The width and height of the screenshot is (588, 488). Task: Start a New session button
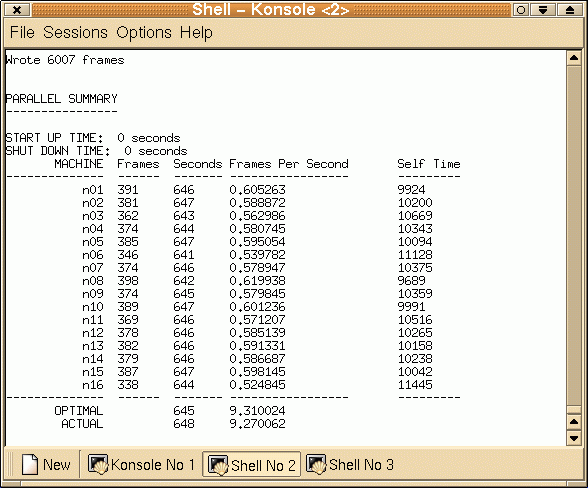click(x=46, y=464)
